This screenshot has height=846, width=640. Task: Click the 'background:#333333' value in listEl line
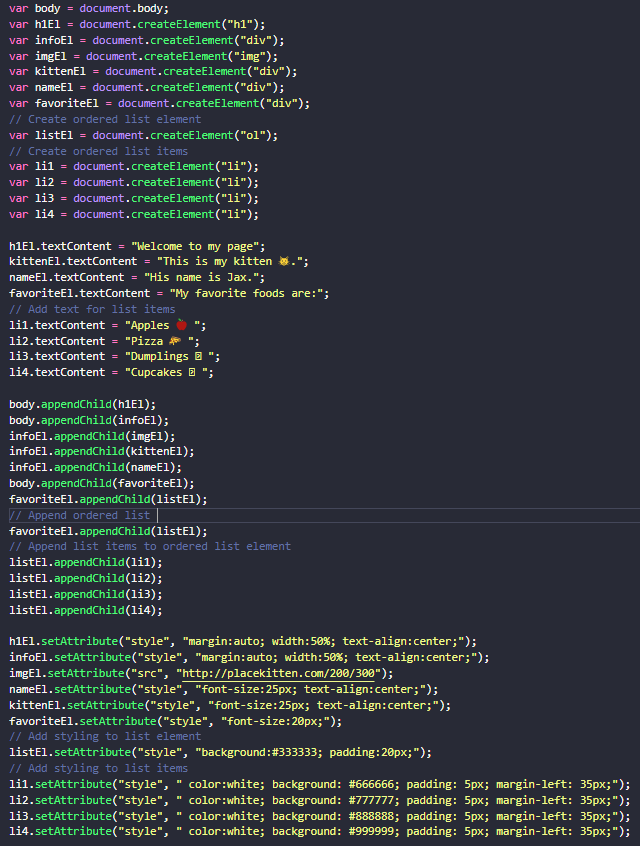[x=259, y=753]
